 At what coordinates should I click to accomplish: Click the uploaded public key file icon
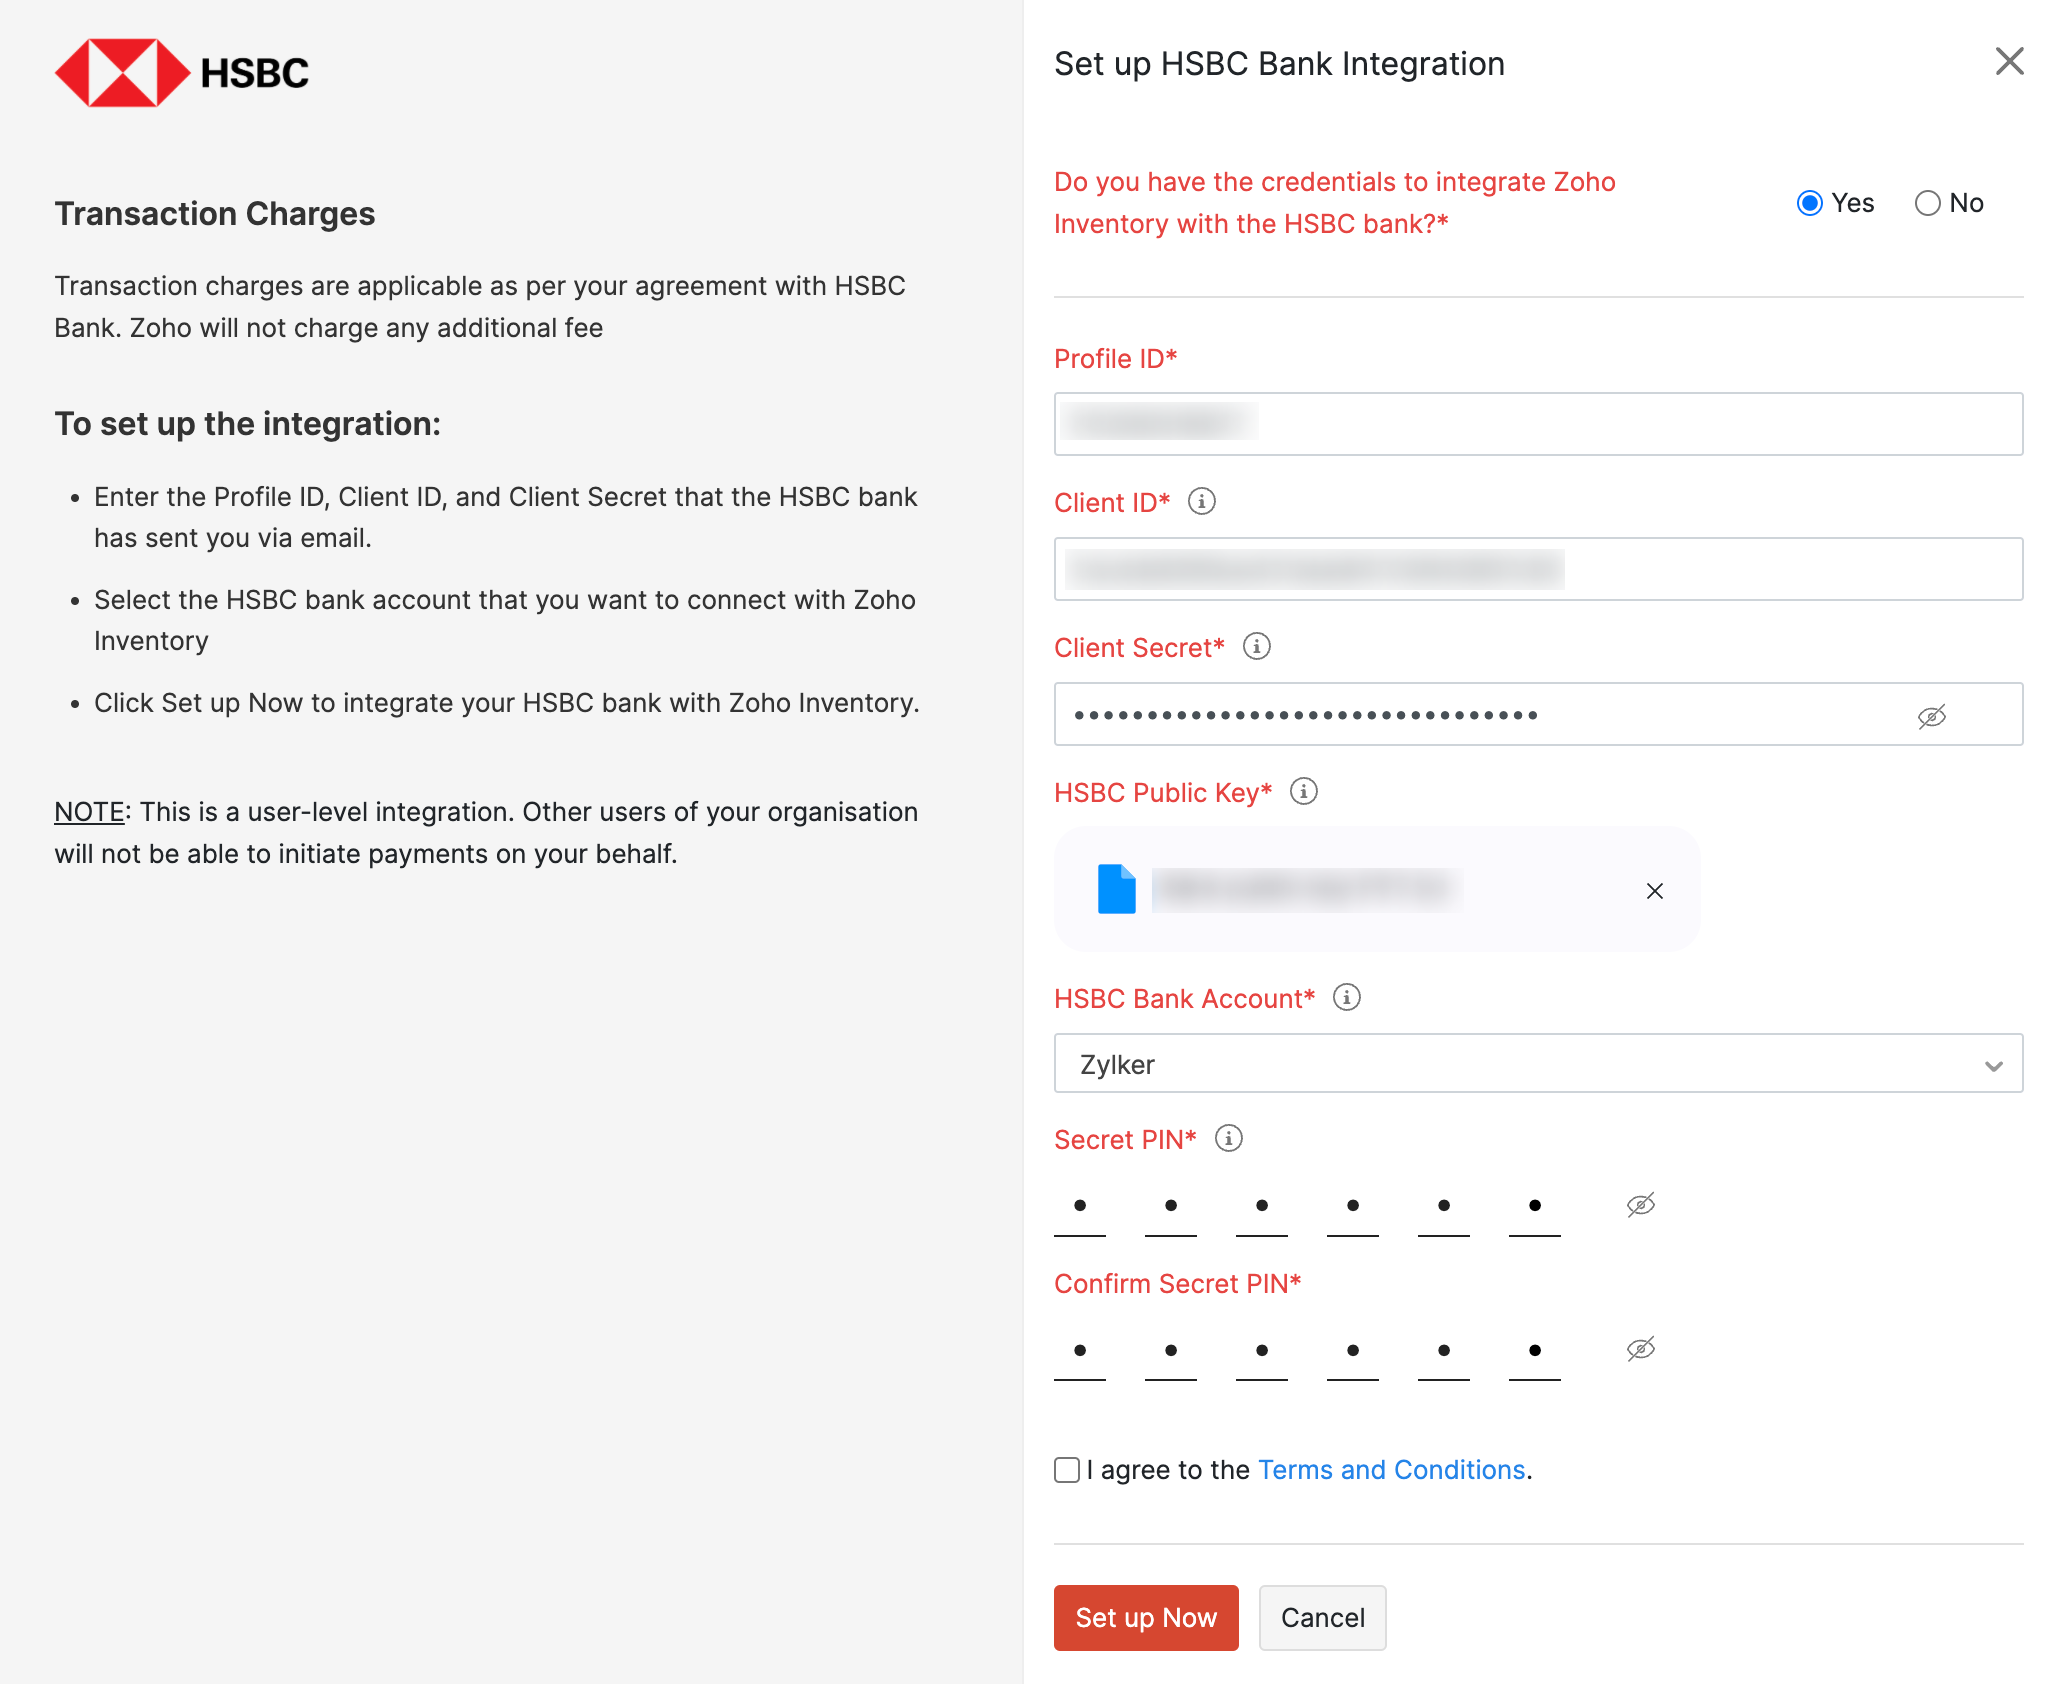[1117, 888]
